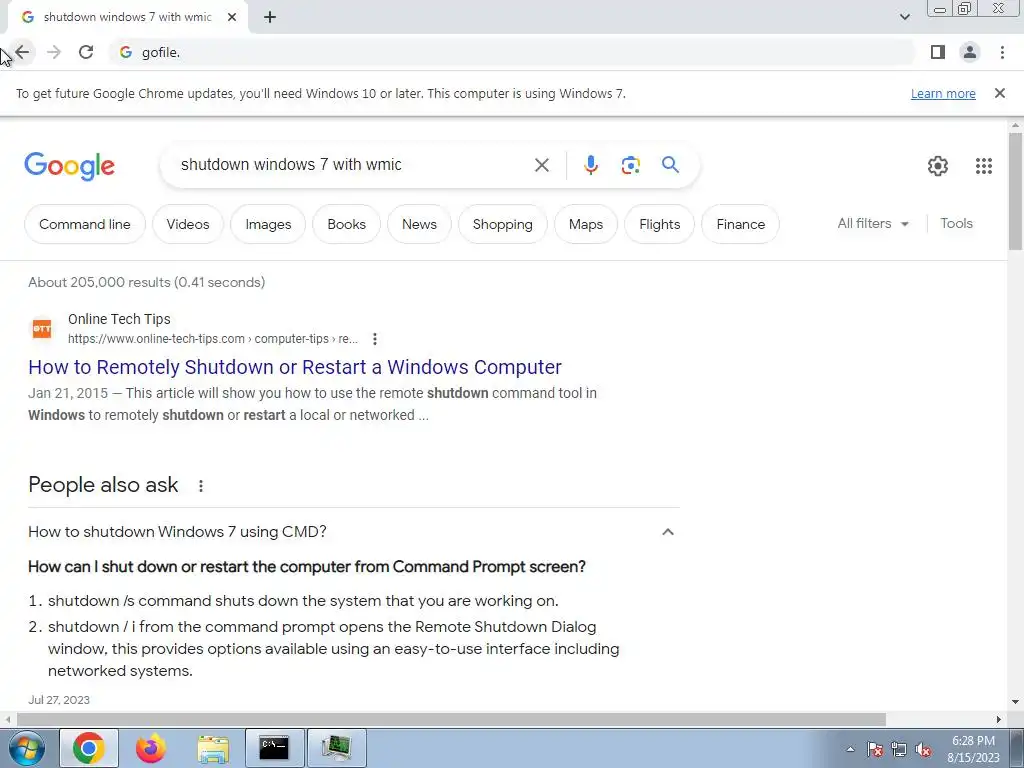Open Google quick settings gear
Image resolution: width=1024 pixels, height=768 pixels.
click(938, 166)
